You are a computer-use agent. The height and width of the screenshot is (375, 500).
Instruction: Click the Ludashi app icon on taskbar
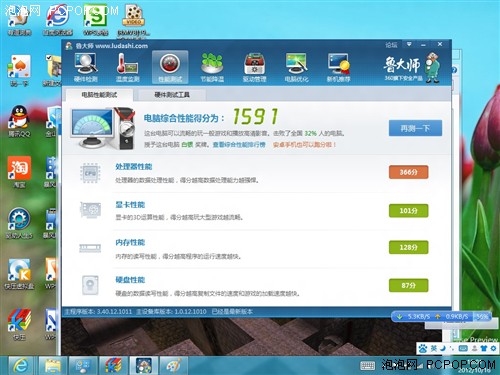pyautogui.click(x=144, y=366)
